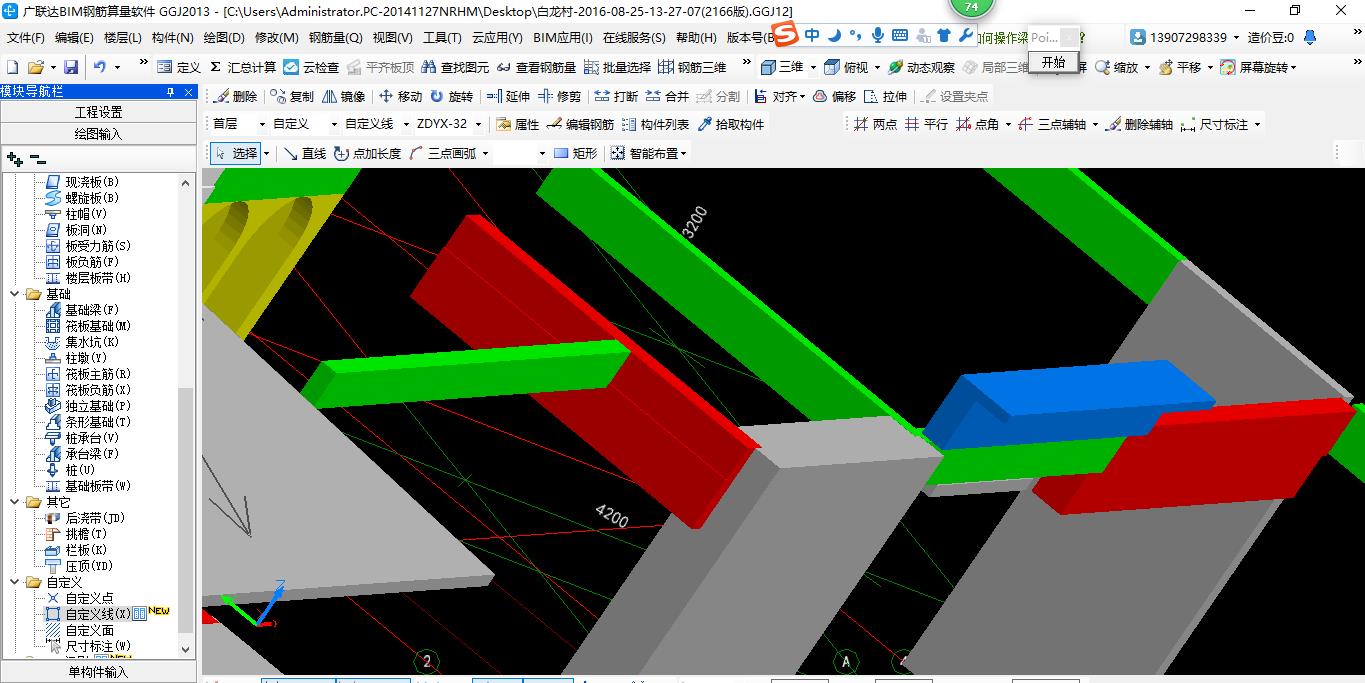Use the 修剪 trim tool
The width and height of the screenshot is (1365, 683).
[x=559, y=96]
